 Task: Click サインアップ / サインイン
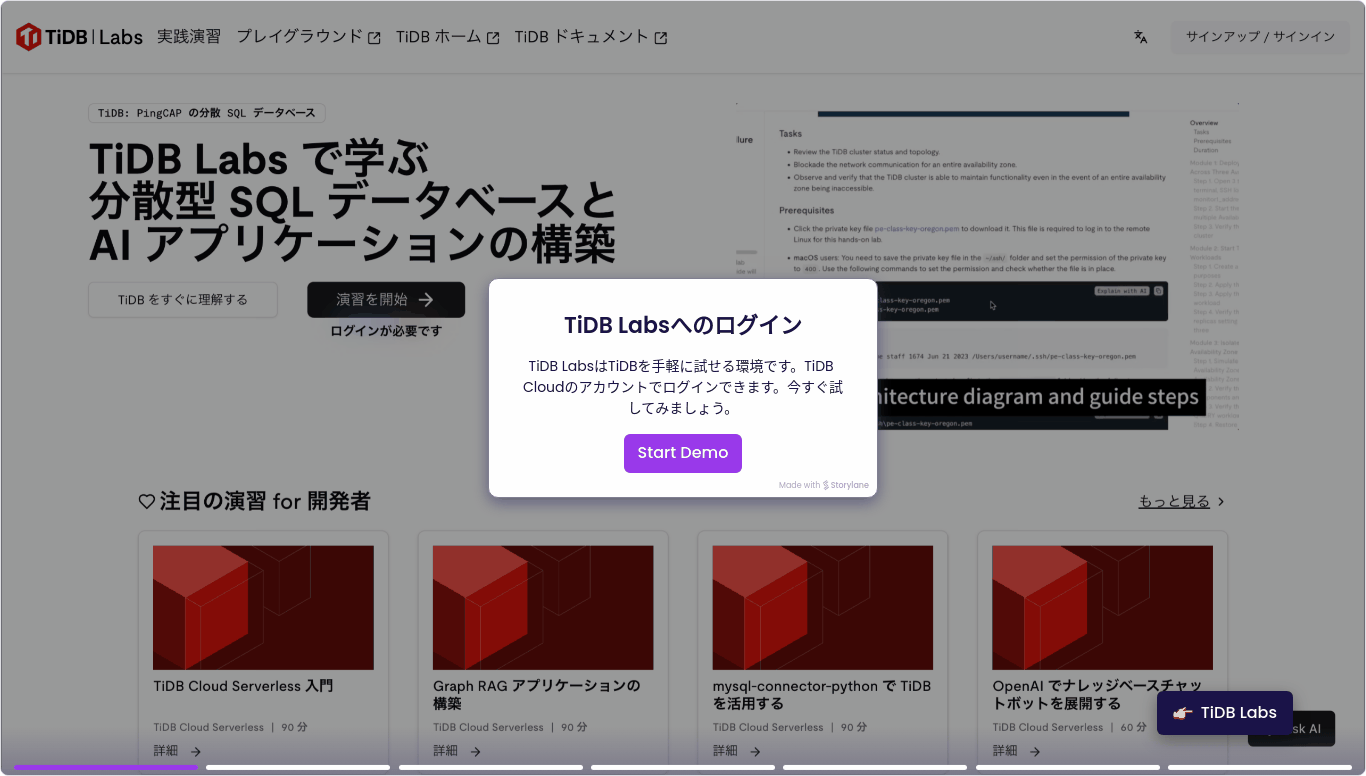pyautogui.click(x=1260, y=36)
